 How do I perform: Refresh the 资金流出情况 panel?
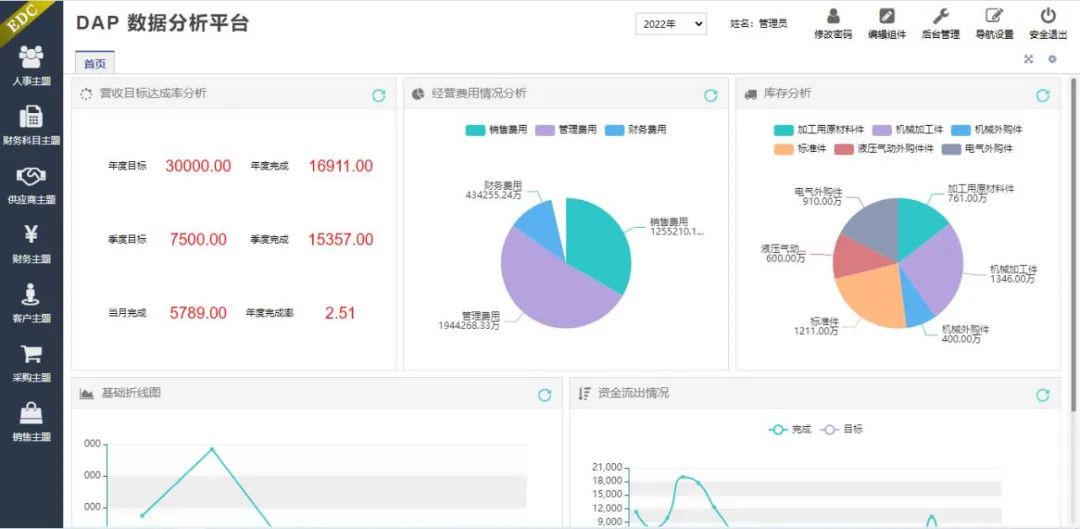[1043, 395]
